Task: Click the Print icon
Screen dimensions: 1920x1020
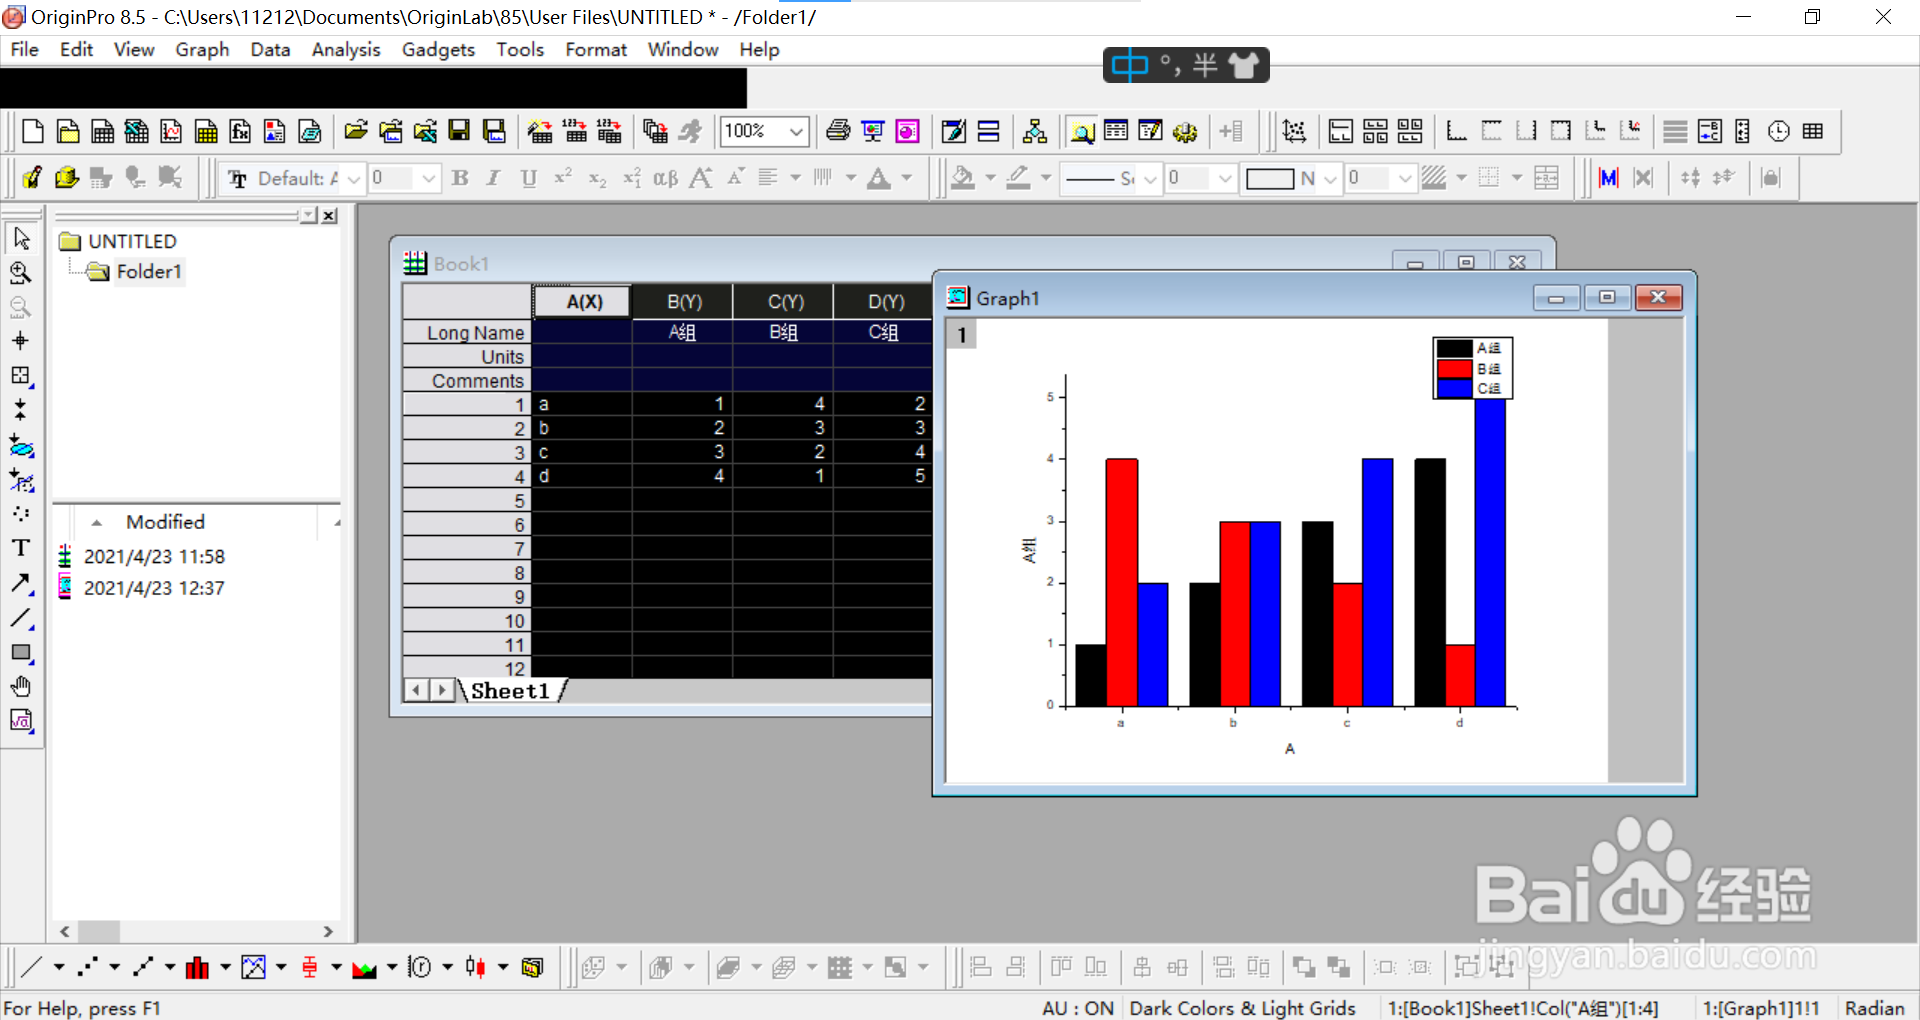Action: [x=838, y=131]
